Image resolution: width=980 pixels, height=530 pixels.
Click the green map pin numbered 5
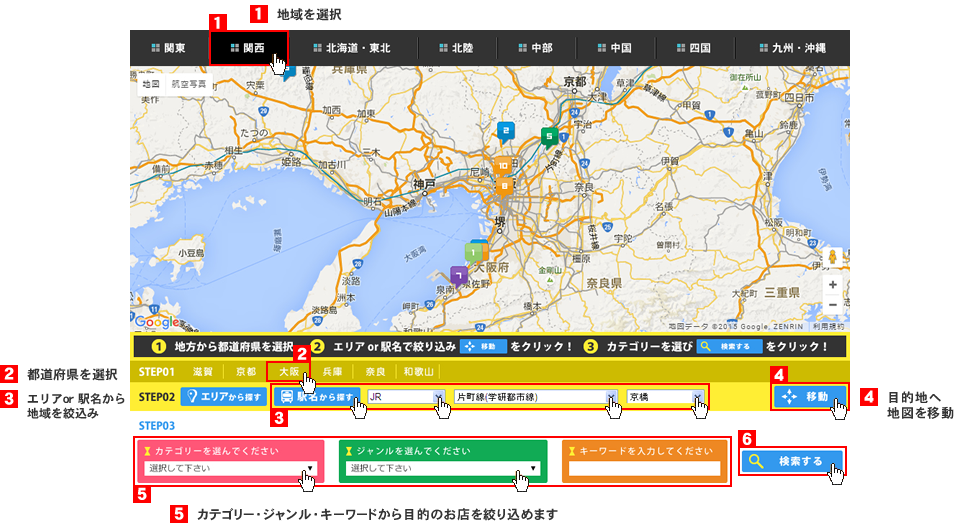(548, 136)
